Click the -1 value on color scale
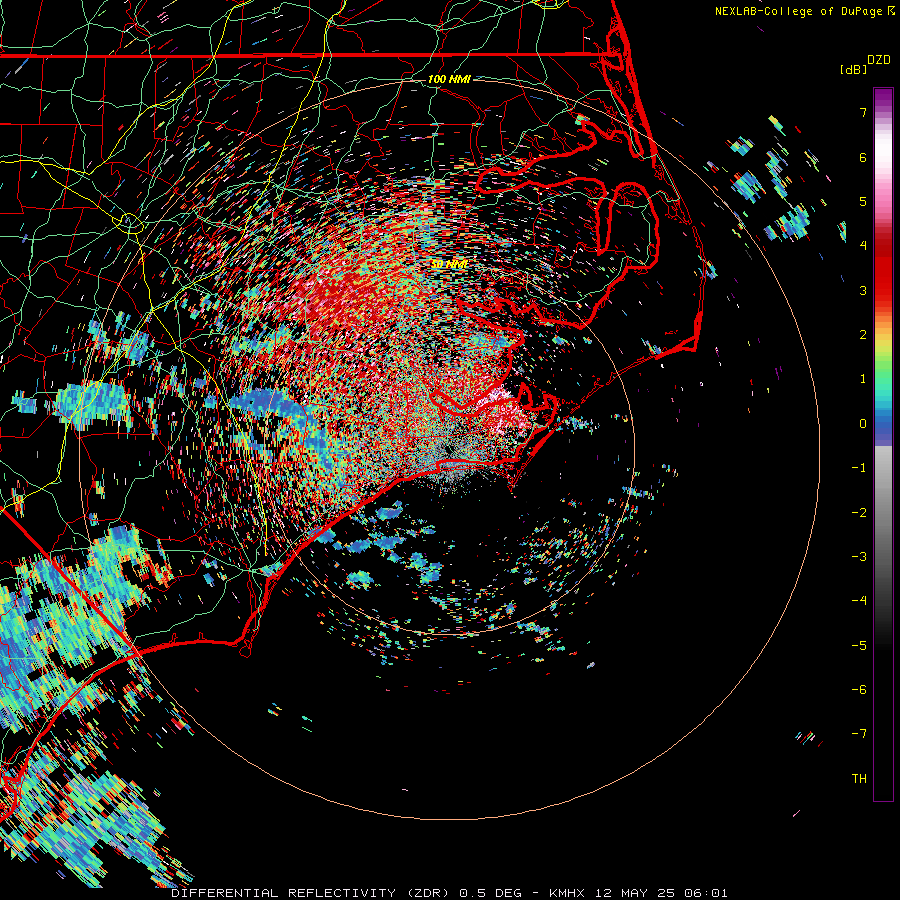This screenshot has width=900, height=900. [x=859, y=468]
